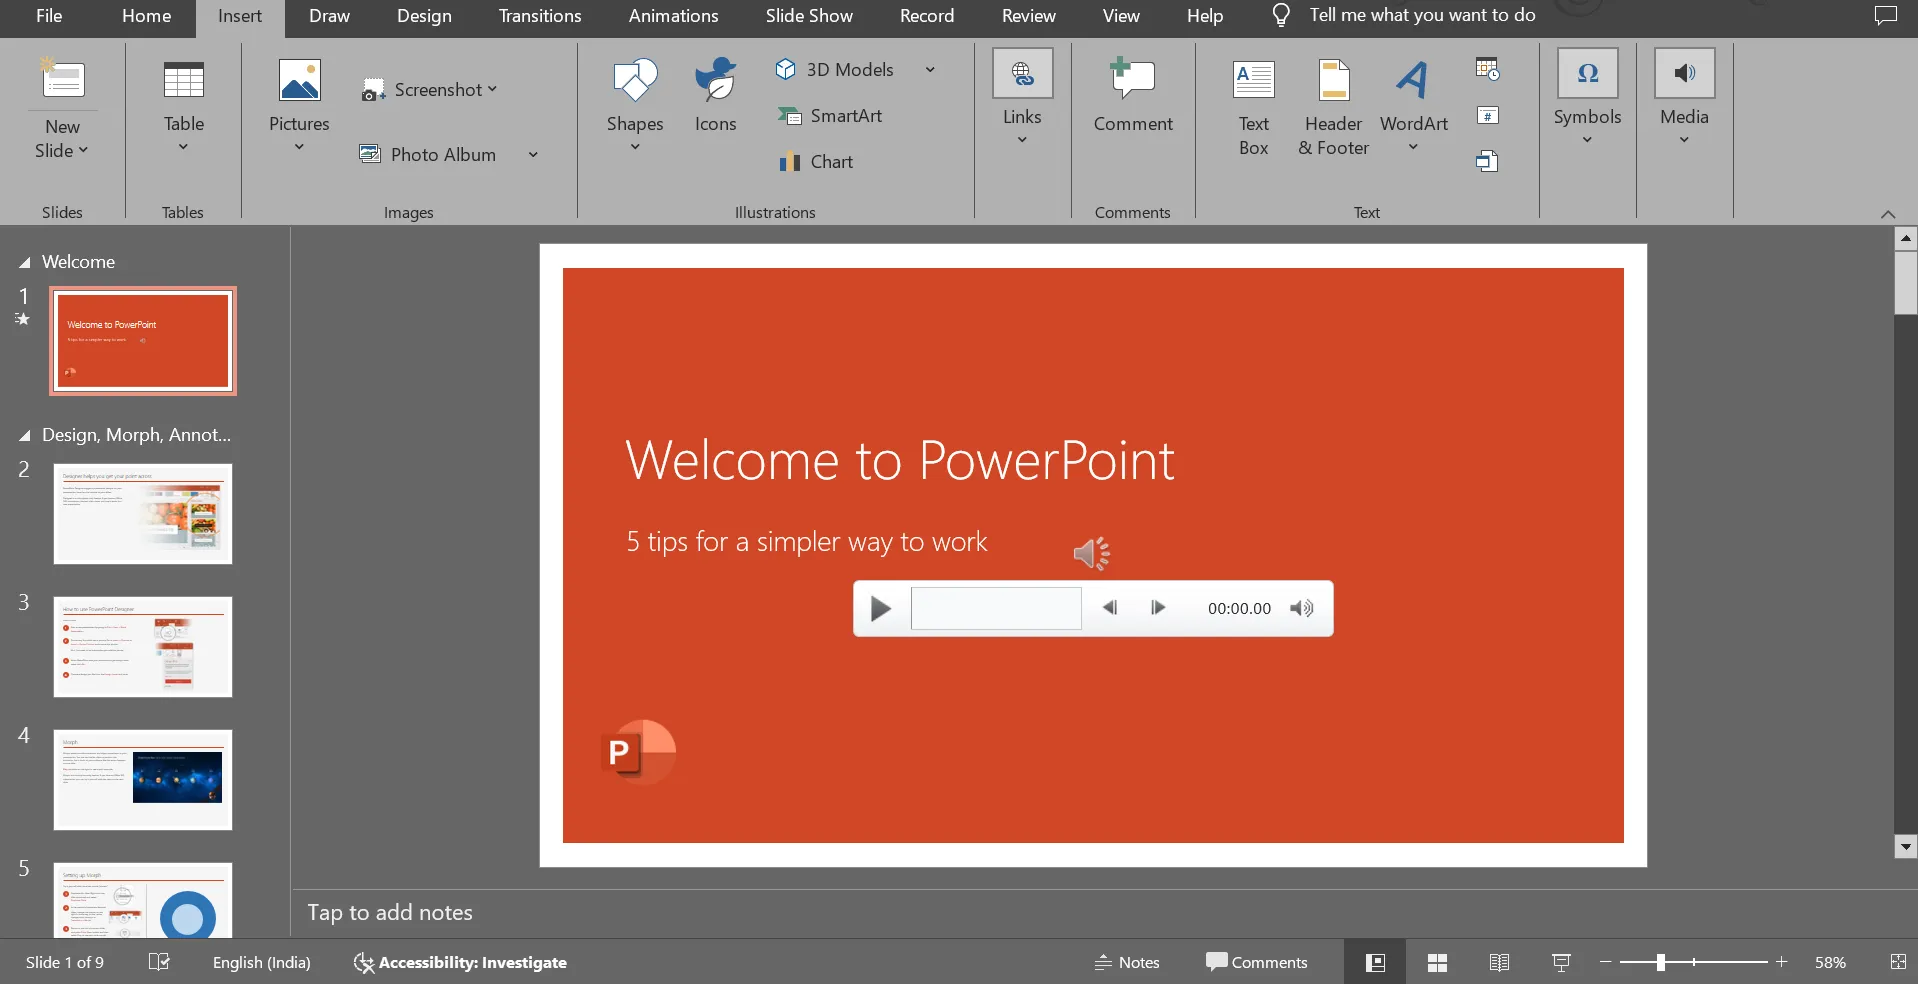This screenshot has height=984, width=1918.
Task: Click Accessibility: Investigate in status bar
Action: pos(460,962)
